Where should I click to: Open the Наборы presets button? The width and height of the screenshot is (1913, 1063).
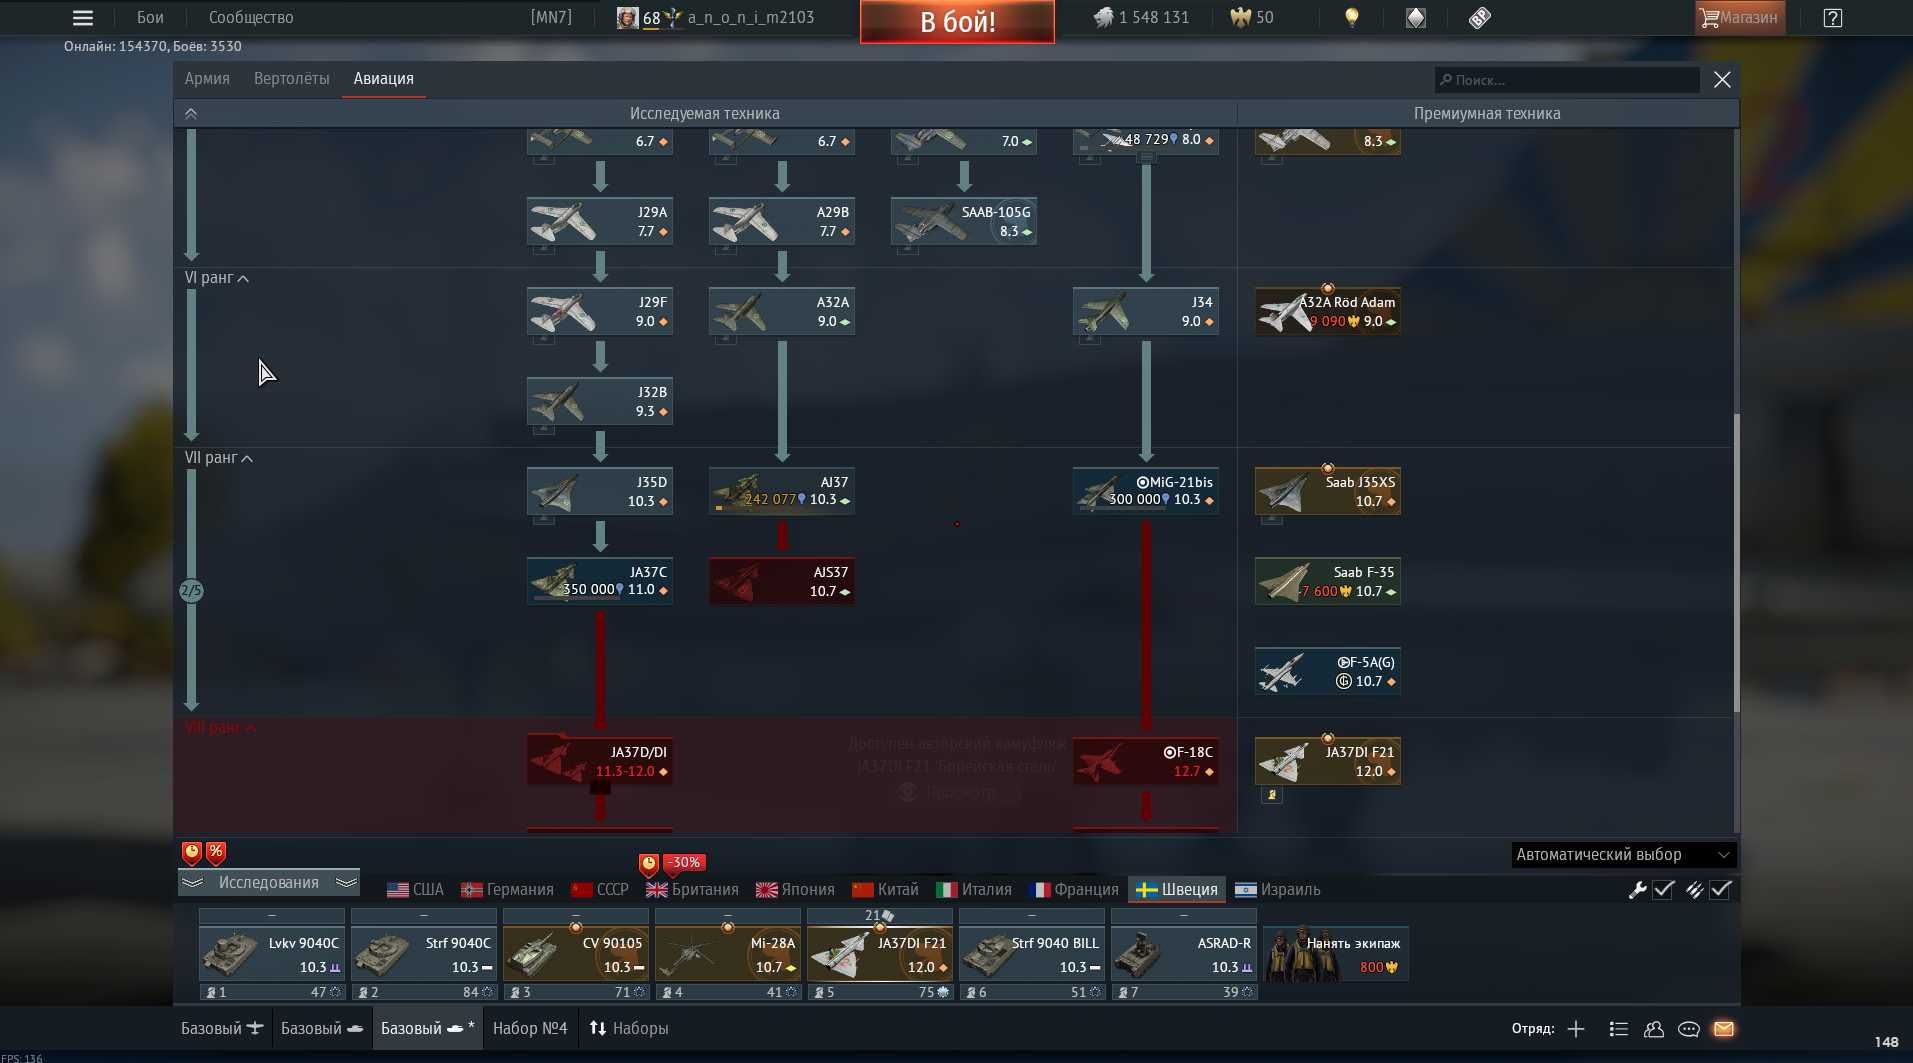629,1028
